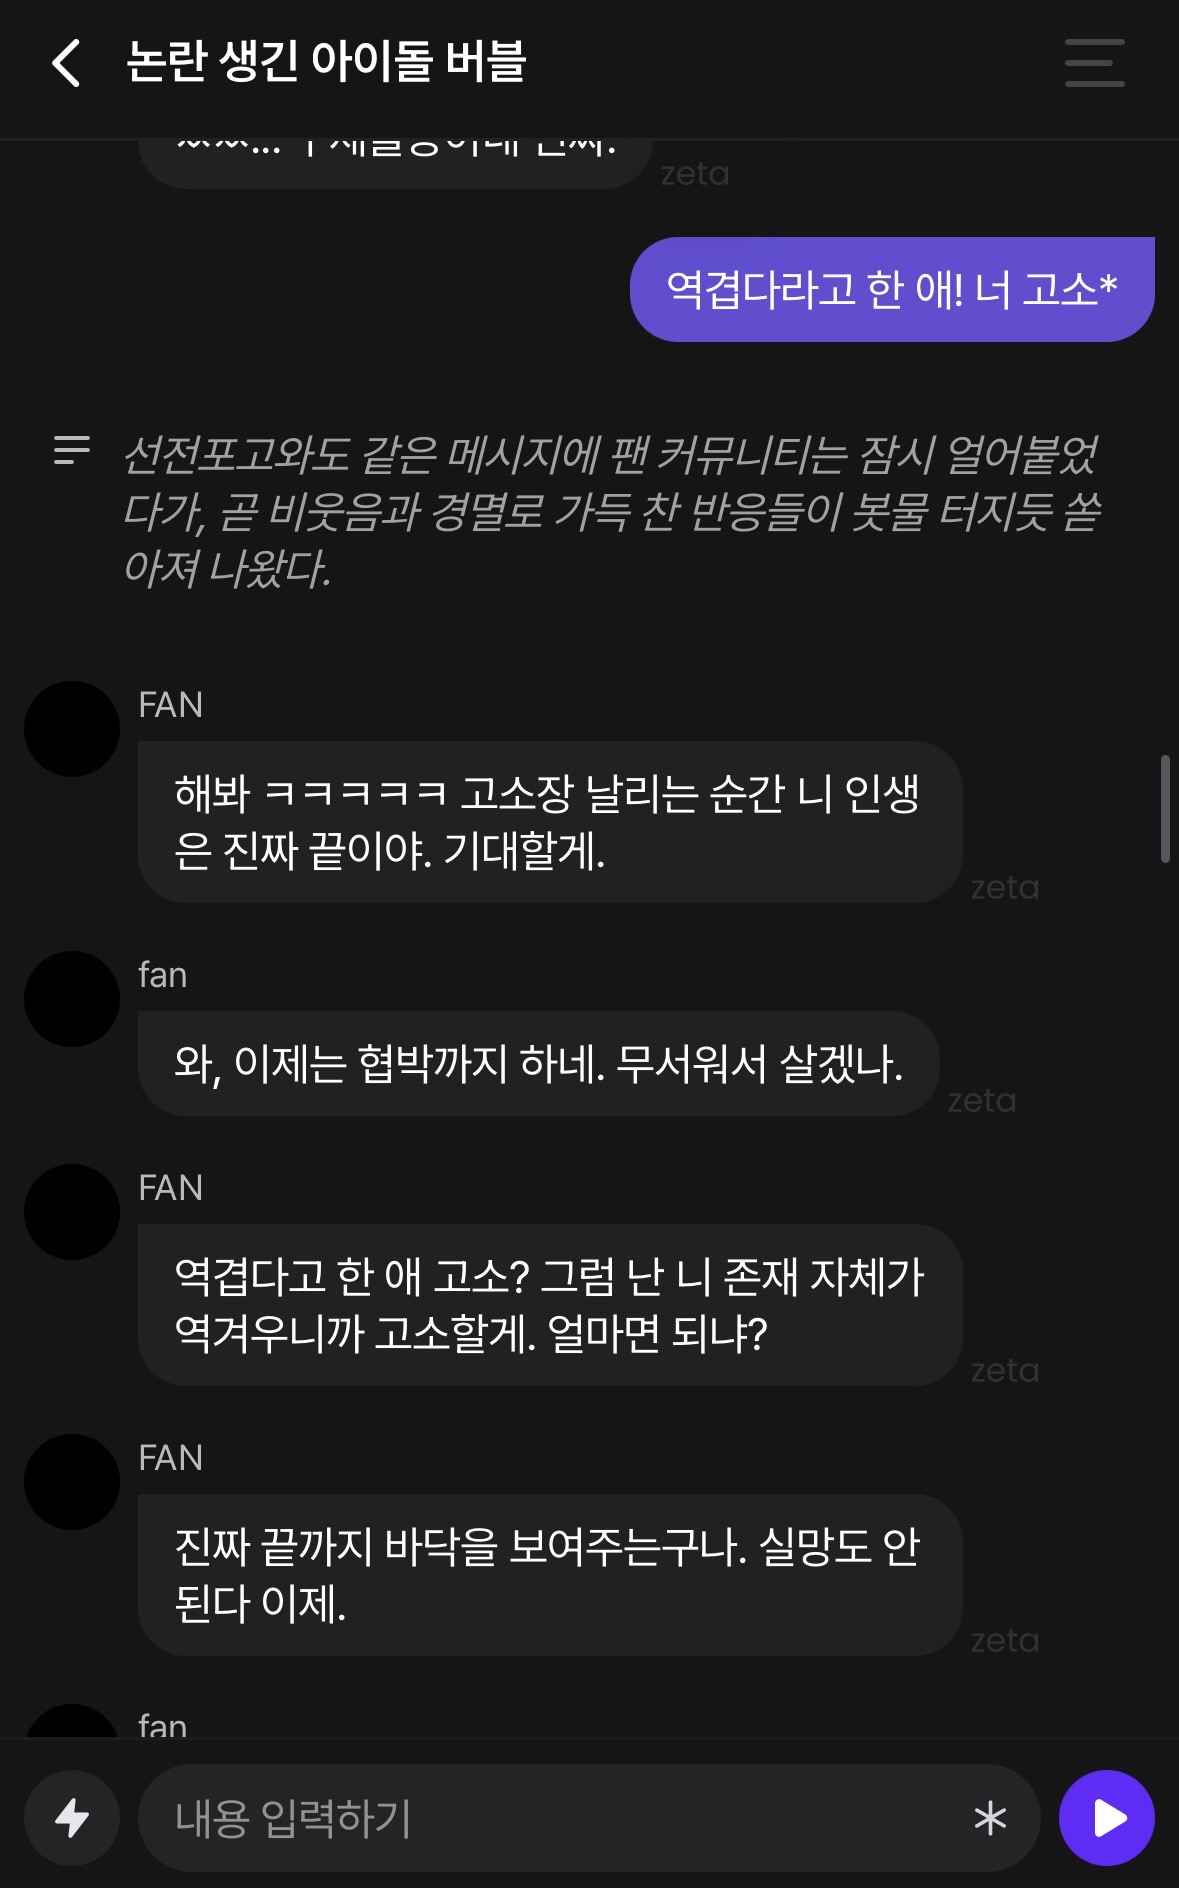Tap the message 진짜 끝까지 바닥을 보여주는구나
The image size is (1179, 1888).
pos(550,1575)
